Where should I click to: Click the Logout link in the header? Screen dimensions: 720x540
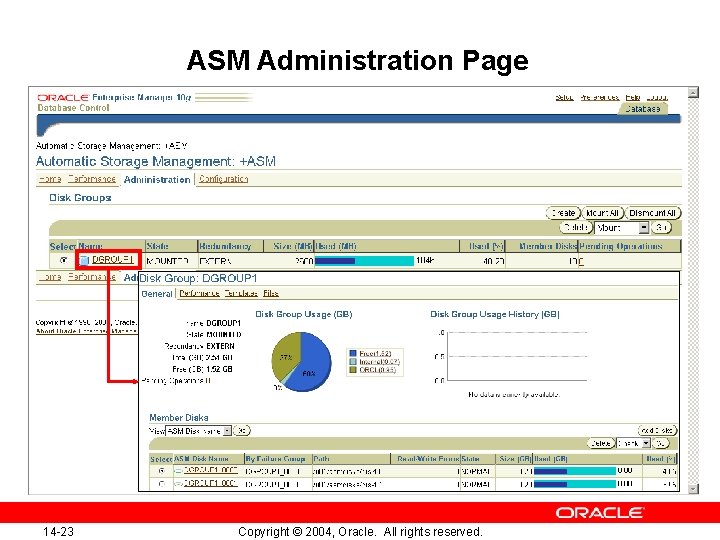pyautogui.click(x=657, y=97)
